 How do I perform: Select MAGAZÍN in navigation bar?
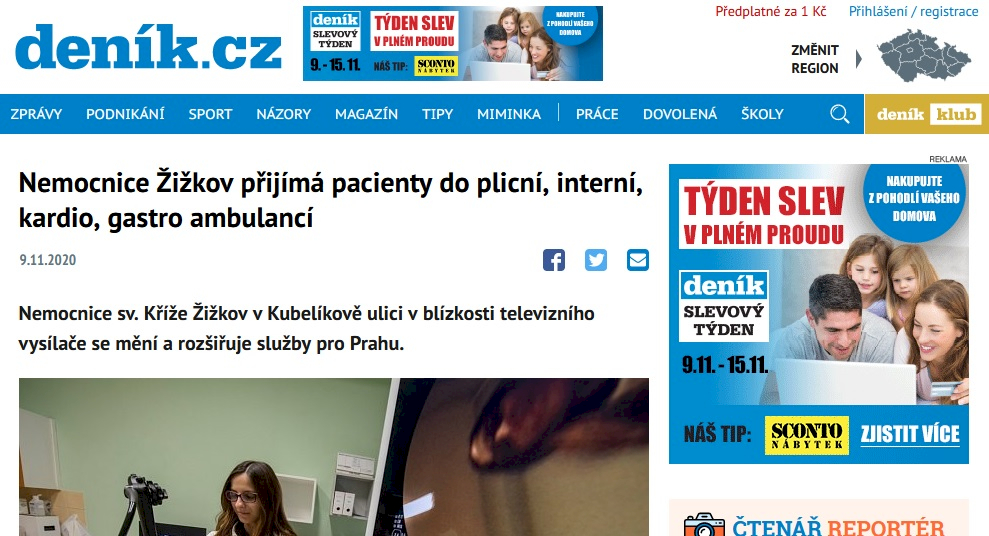point(366,114)
